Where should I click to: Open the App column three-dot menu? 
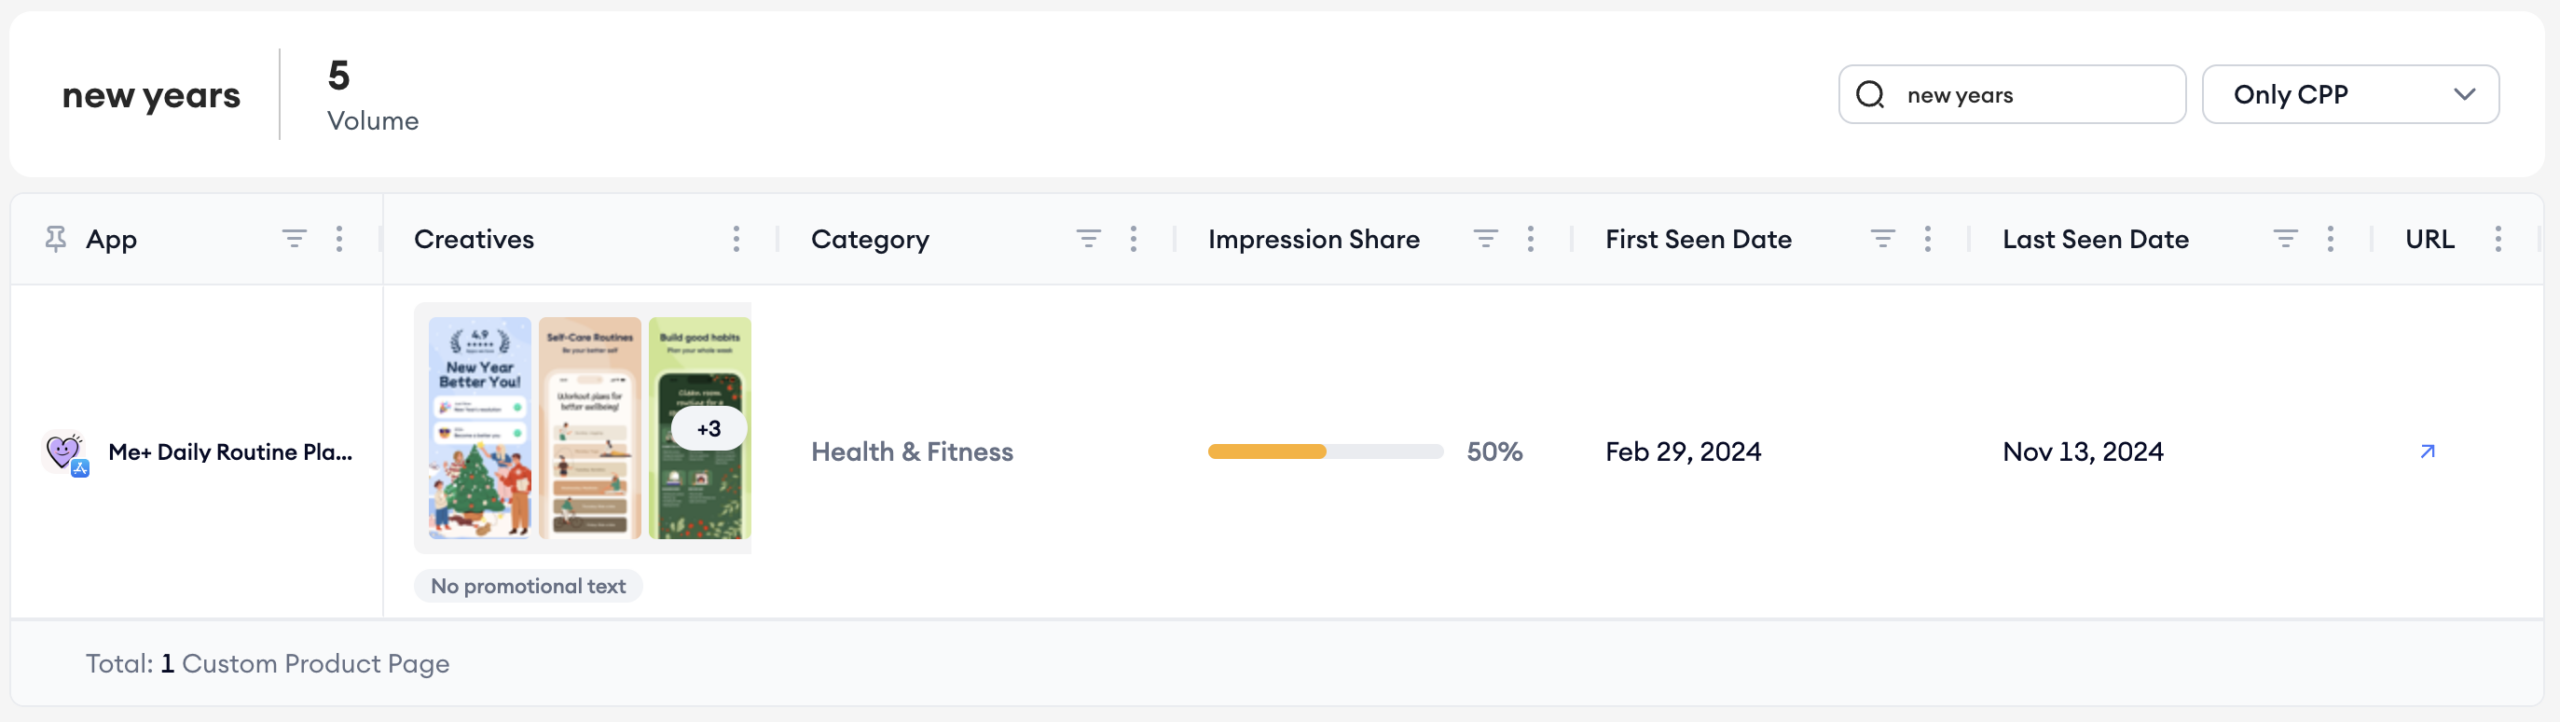[x=340, y=239]
